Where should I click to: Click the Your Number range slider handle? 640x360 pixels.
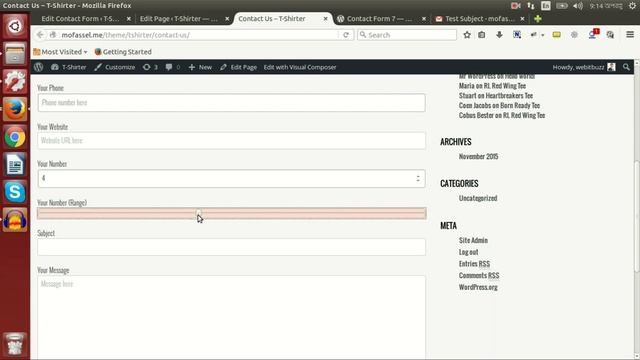pos(198,213)
